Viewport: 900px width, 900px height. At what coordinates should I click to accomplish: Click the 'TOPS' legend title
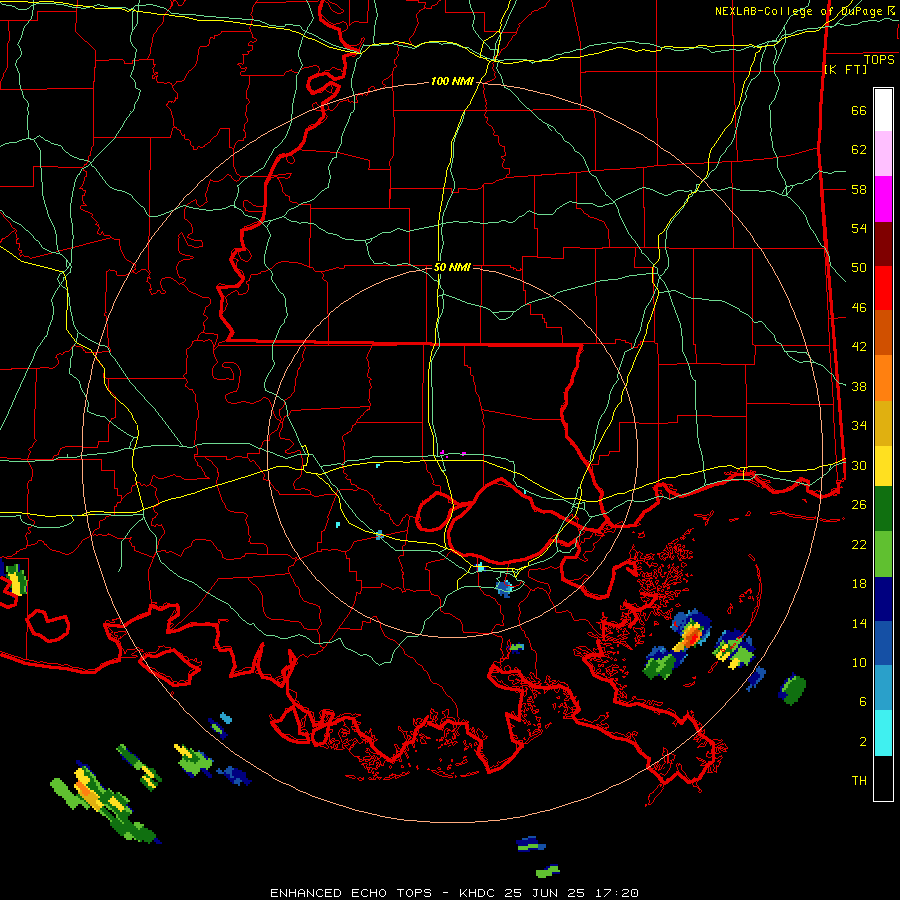[x=879, y=59]
